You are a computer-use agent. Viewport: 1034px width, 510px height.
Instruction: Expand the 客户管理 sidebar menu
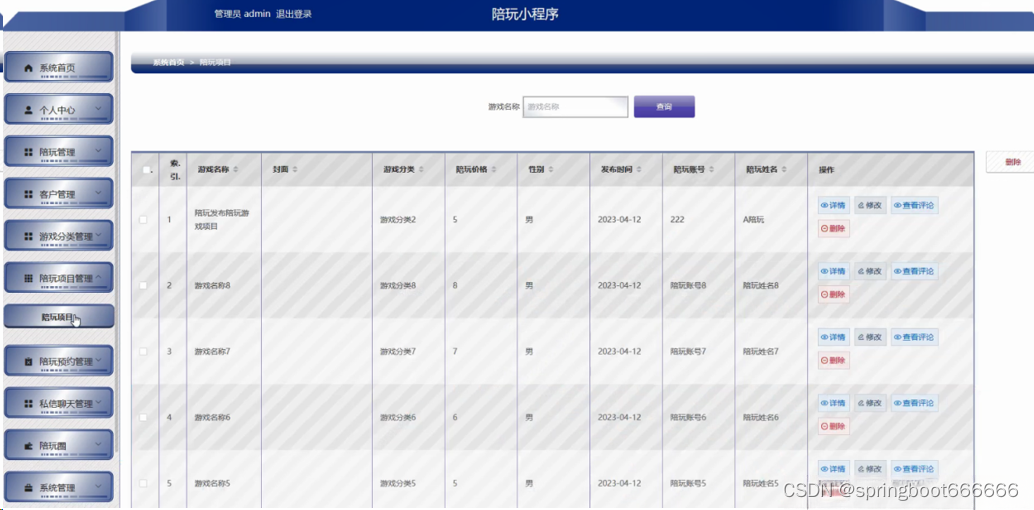pyautogui.click(x=59, y=194)
